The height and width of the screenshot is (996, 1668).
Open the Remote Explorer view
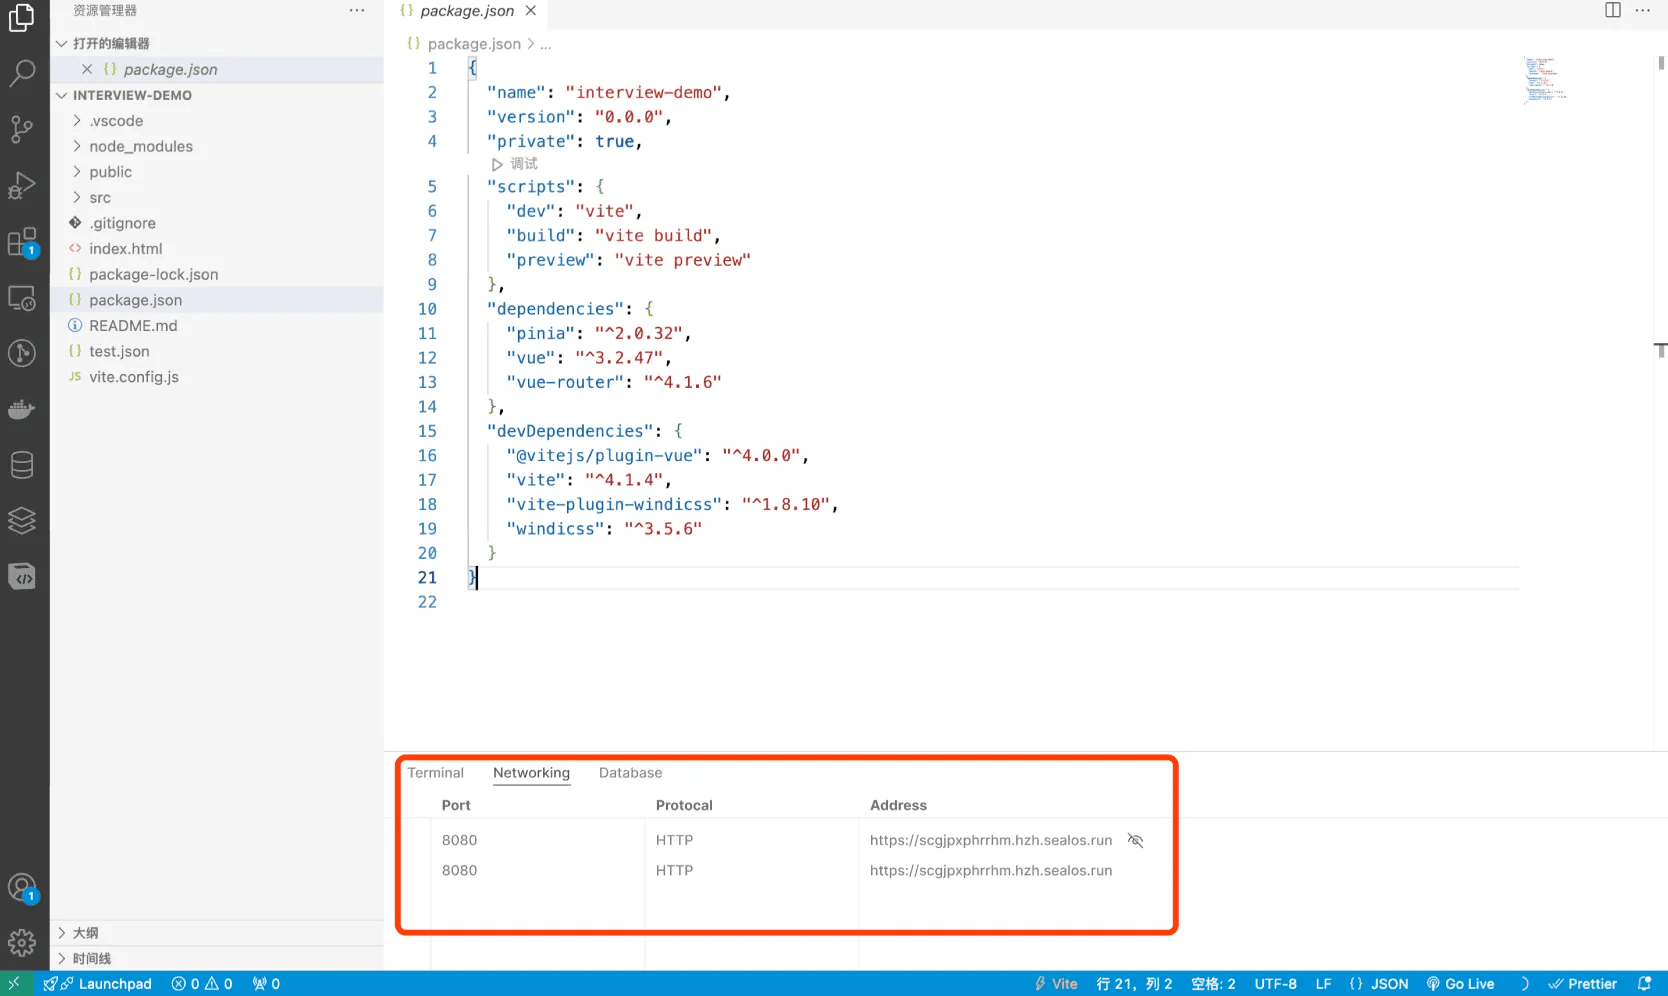tap(22, 298)
